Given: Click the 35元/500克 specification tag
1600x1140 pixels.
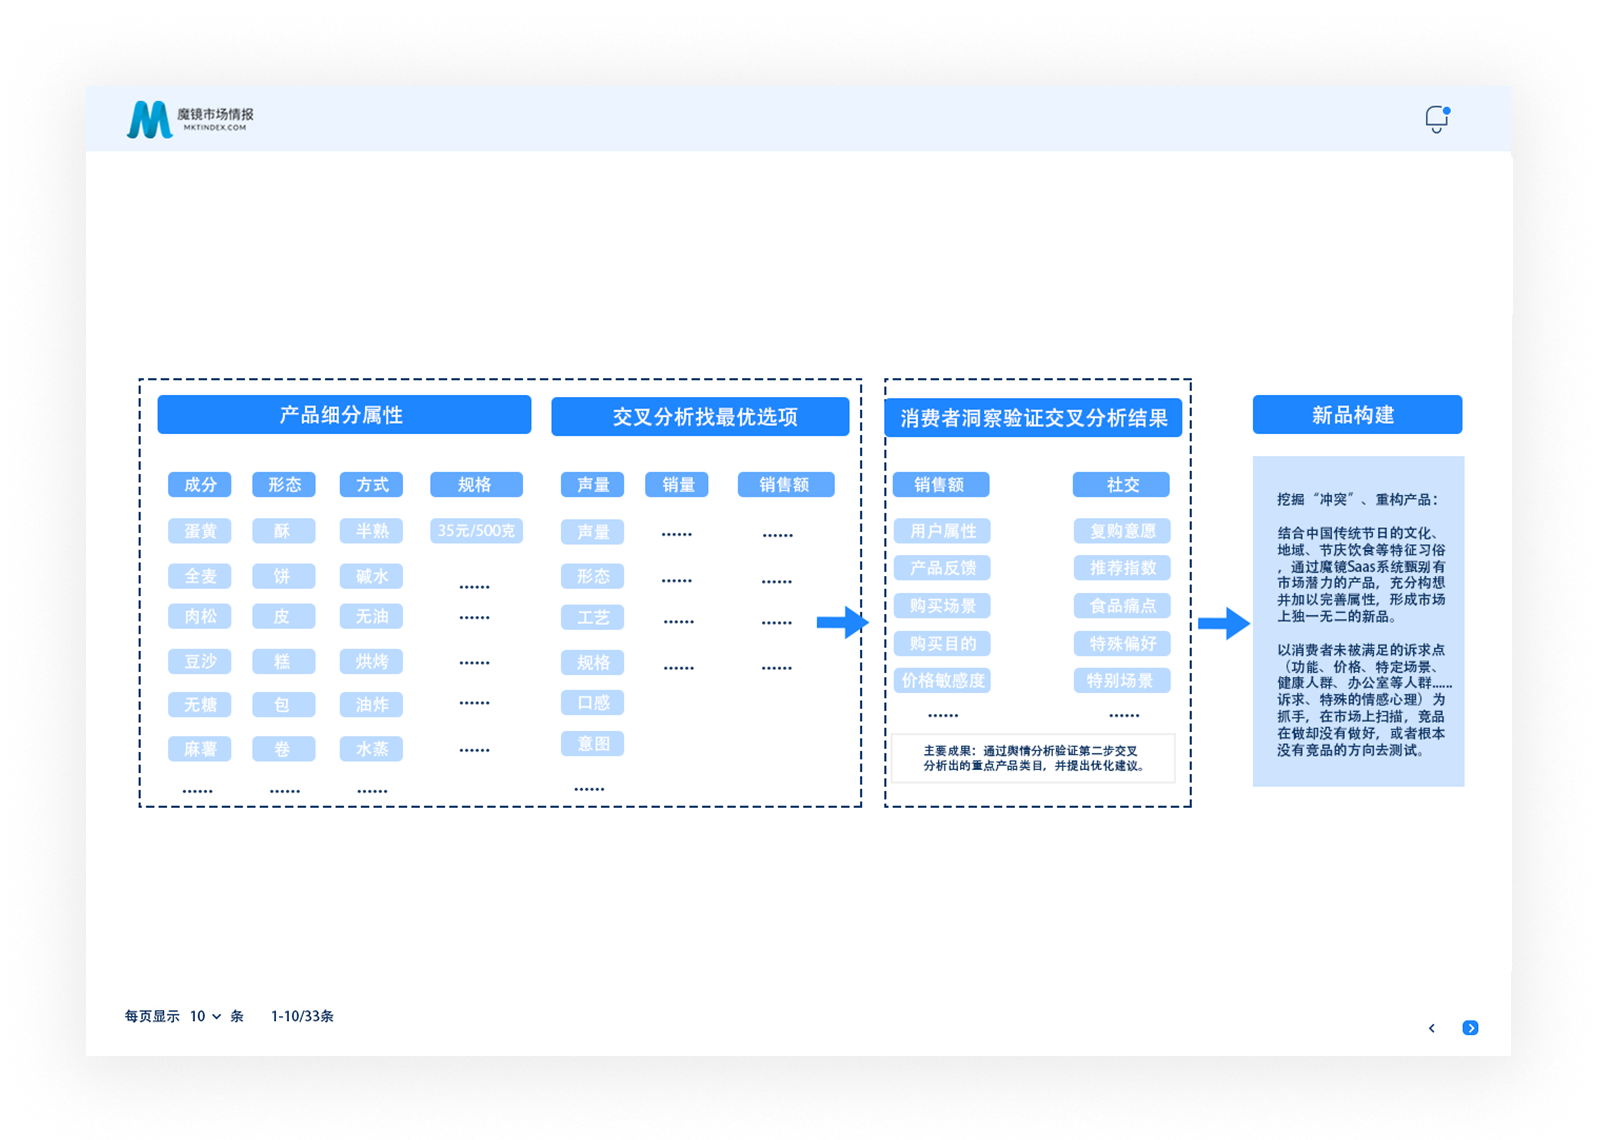Looking at the screenshot, I should (x=476, y=531).
